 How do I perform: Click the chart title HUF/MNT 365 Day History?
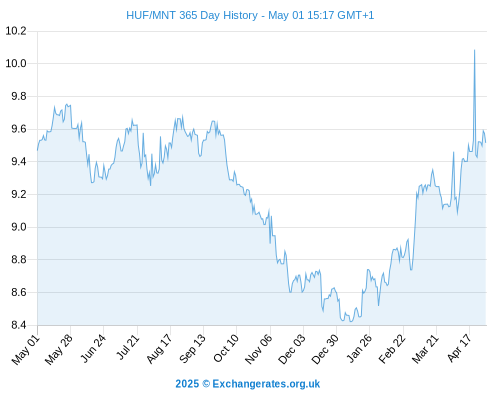tap(192, 15)
